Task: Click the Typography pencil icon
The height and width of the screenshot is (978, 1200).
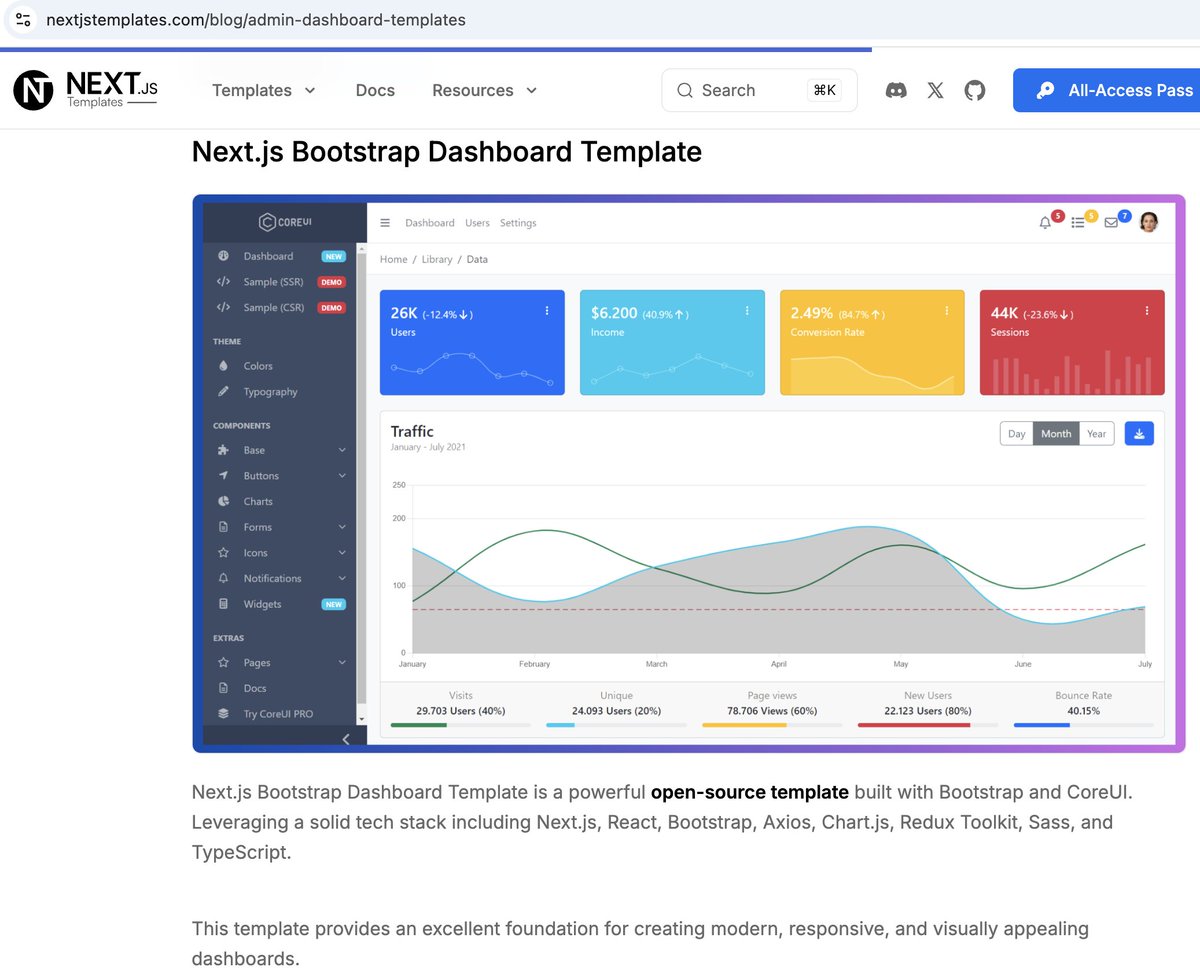Action: click(x=223, y=392)
